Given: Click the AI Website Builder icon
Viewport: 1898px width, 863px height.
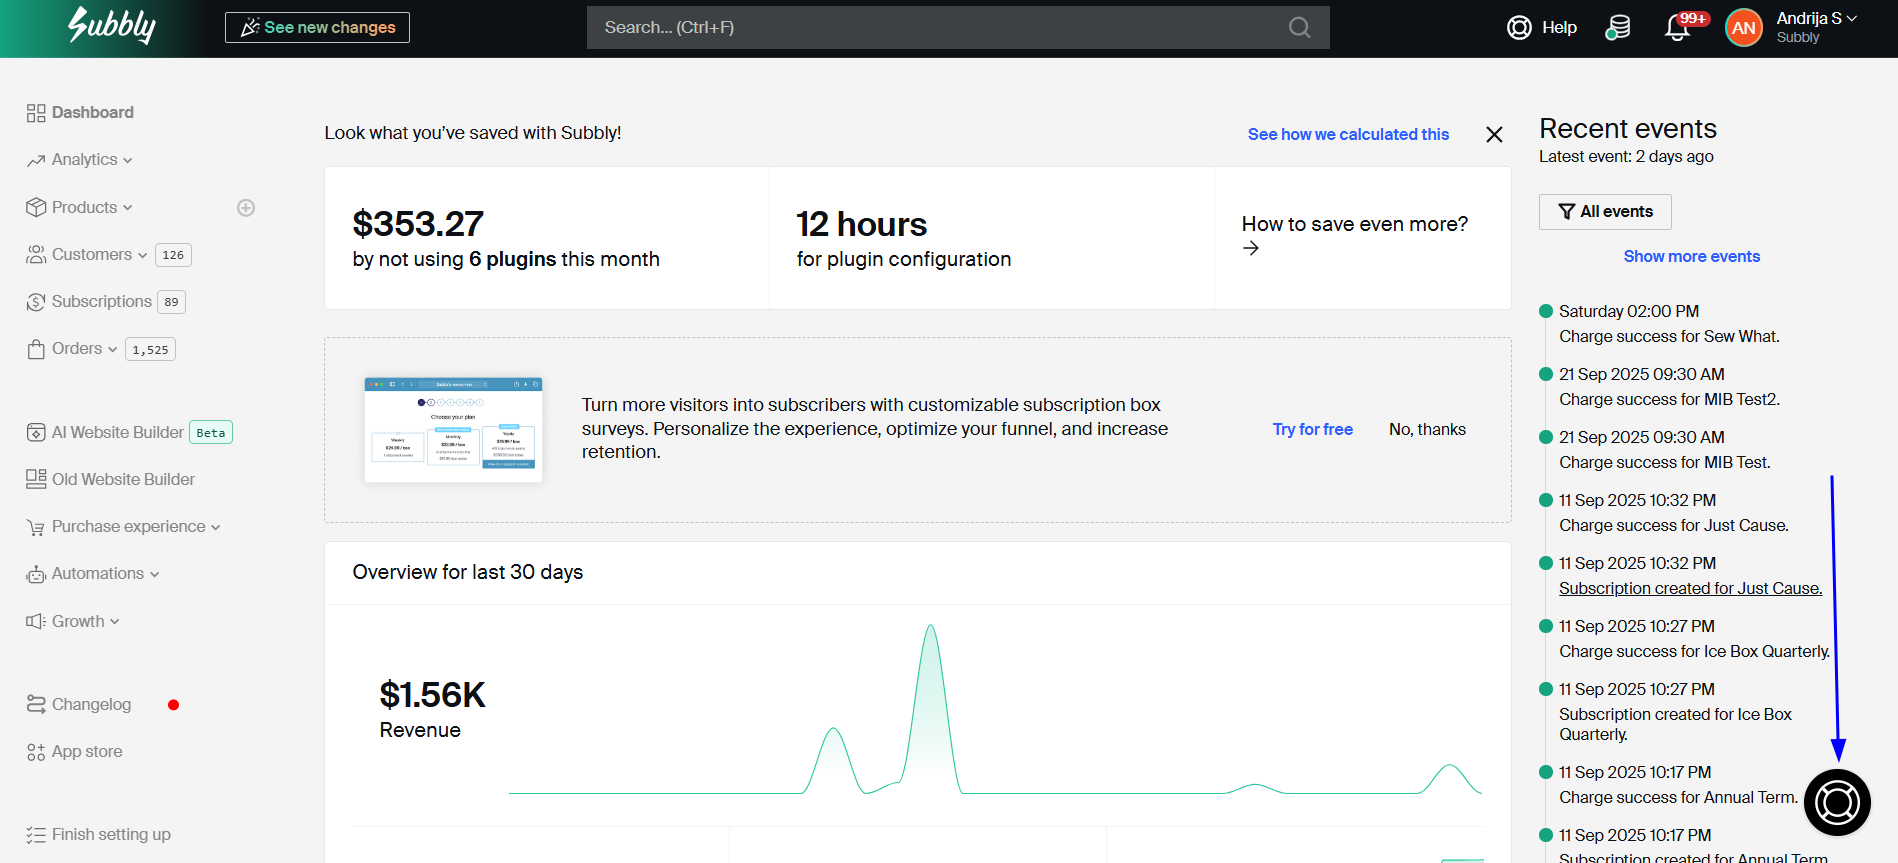Looking at the screenshot, I should tap(36, 432).
